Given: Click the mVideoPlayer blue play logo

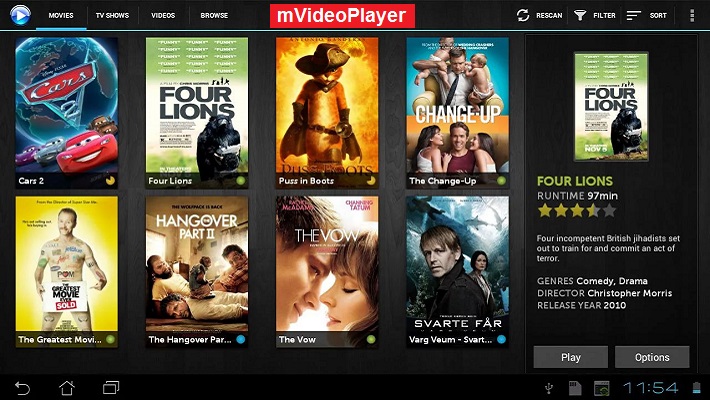Looking at the screenshot, I should pyautogui.click(x=20, y=15).
